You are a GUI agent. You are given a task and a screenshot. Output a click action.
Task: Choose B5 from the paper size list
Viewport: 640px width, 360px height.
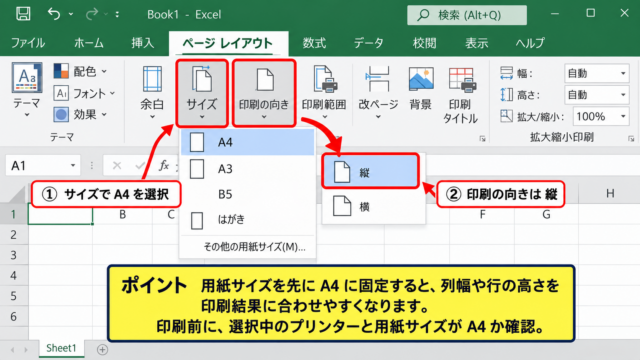248,194
